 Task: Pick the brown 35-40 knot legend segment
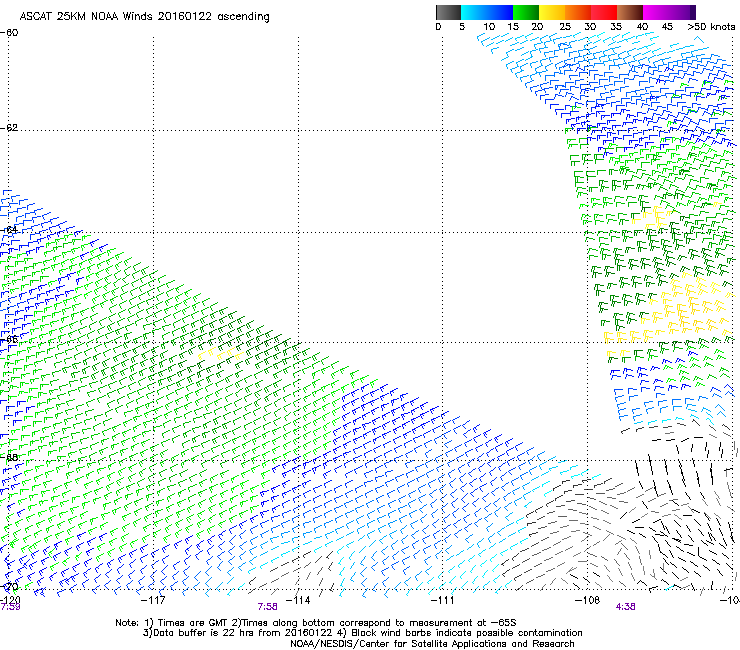coord(630,12)
